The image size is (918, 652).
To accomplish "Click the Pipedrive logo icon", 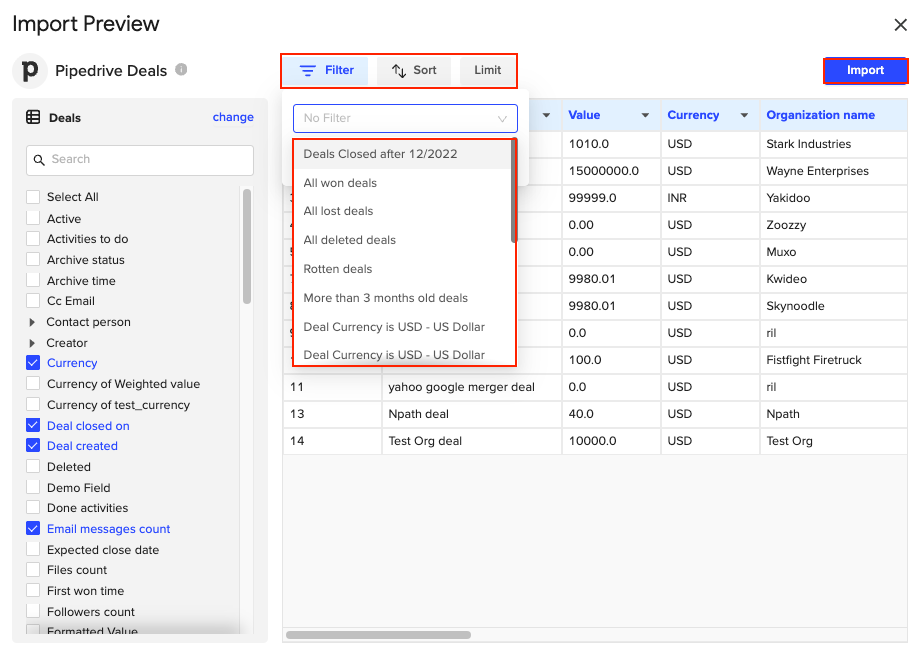I will tap(30, 71).
